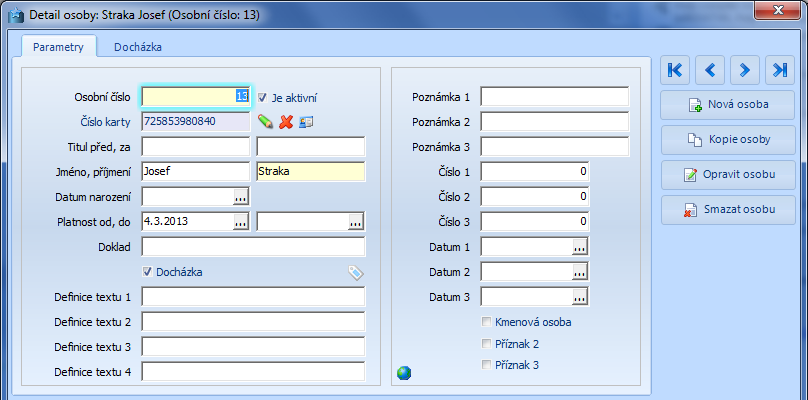Click the Číslo 3 numeric field
This screenshot has width=808, height=400.
point(535,222)
